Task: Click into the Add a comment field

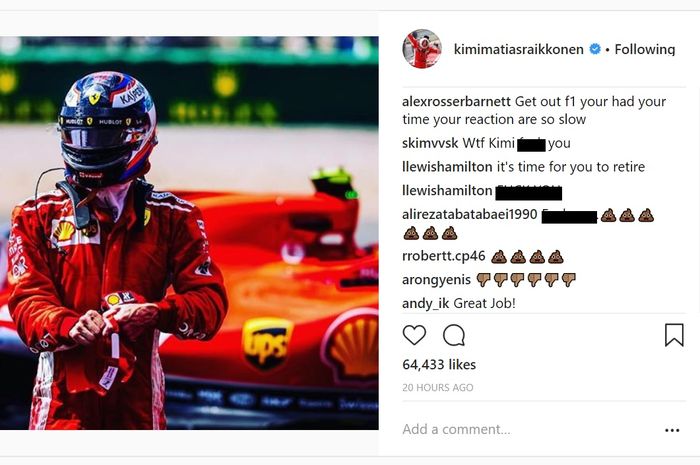Action: click(531, 429)
